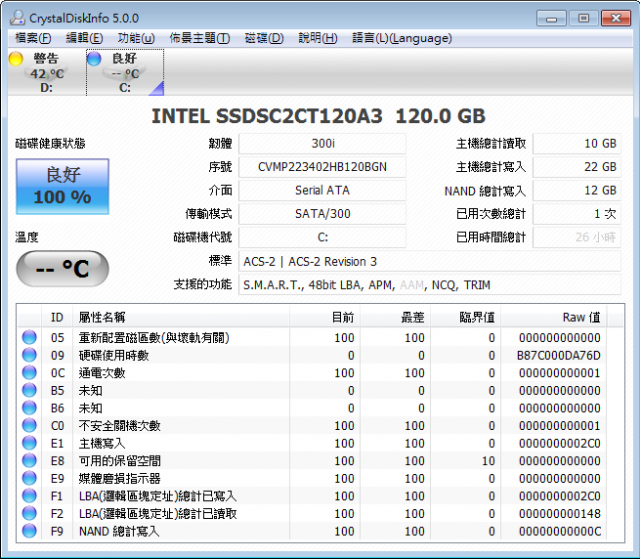The width and height of the screenshot is (640, 559).
Task: Click the status orb for attribute F9
Action: click(29, 530)
